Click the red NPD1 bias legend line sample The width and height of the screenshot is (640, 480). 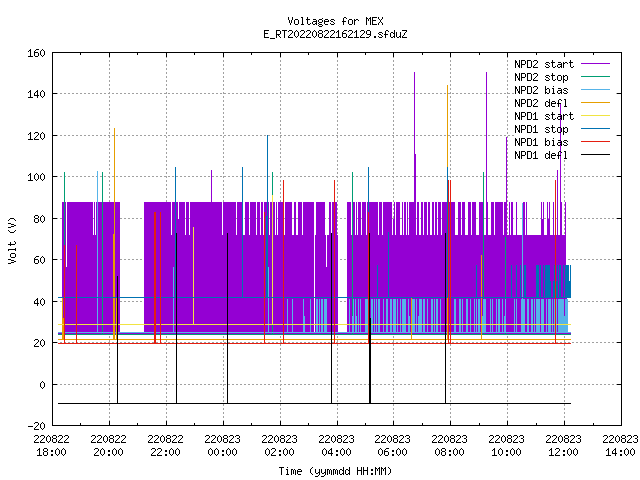(x=595, y=142)
